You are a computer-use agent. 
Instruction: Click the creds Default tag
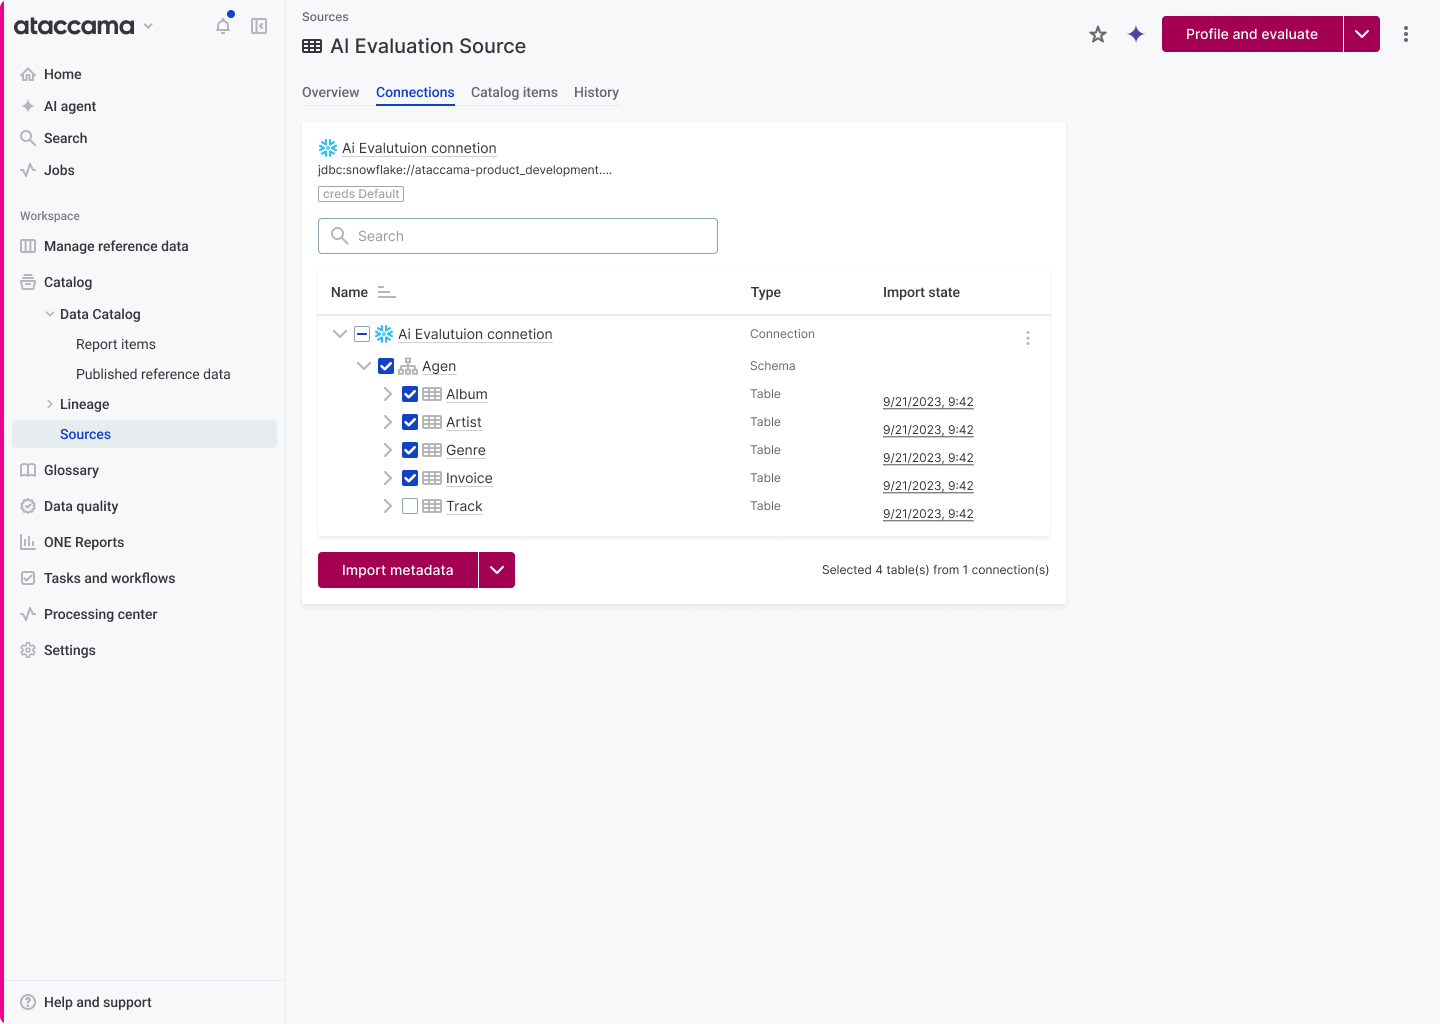pos(361,194)
